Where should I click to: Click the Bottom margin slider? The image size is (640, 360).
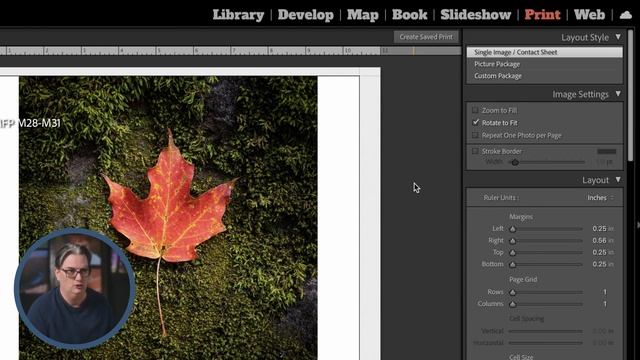[547, 264]
